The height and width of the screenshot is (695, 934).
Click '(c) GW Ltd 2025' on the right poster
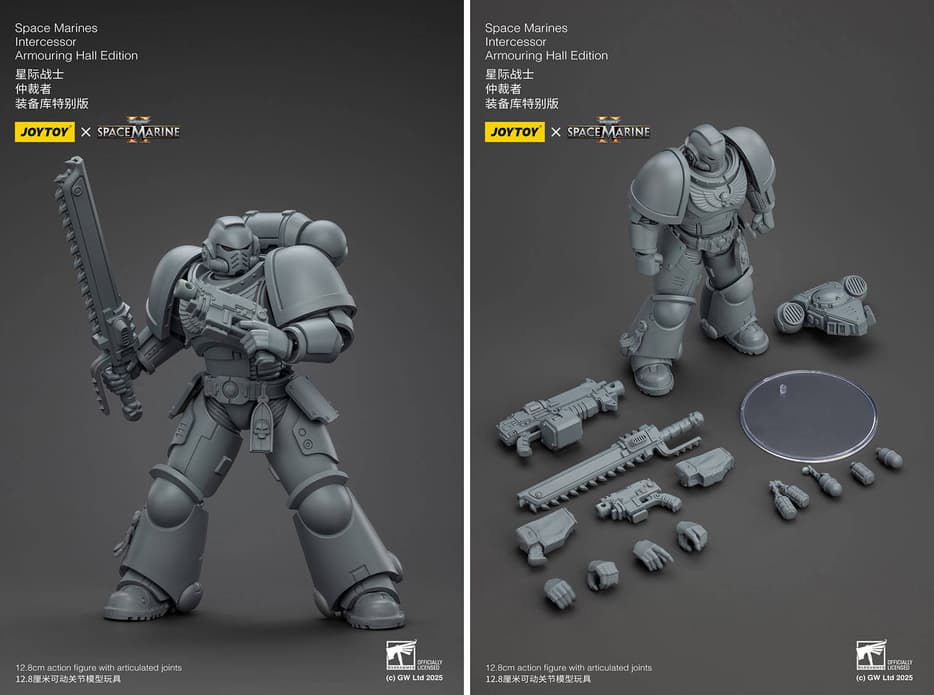884,677
